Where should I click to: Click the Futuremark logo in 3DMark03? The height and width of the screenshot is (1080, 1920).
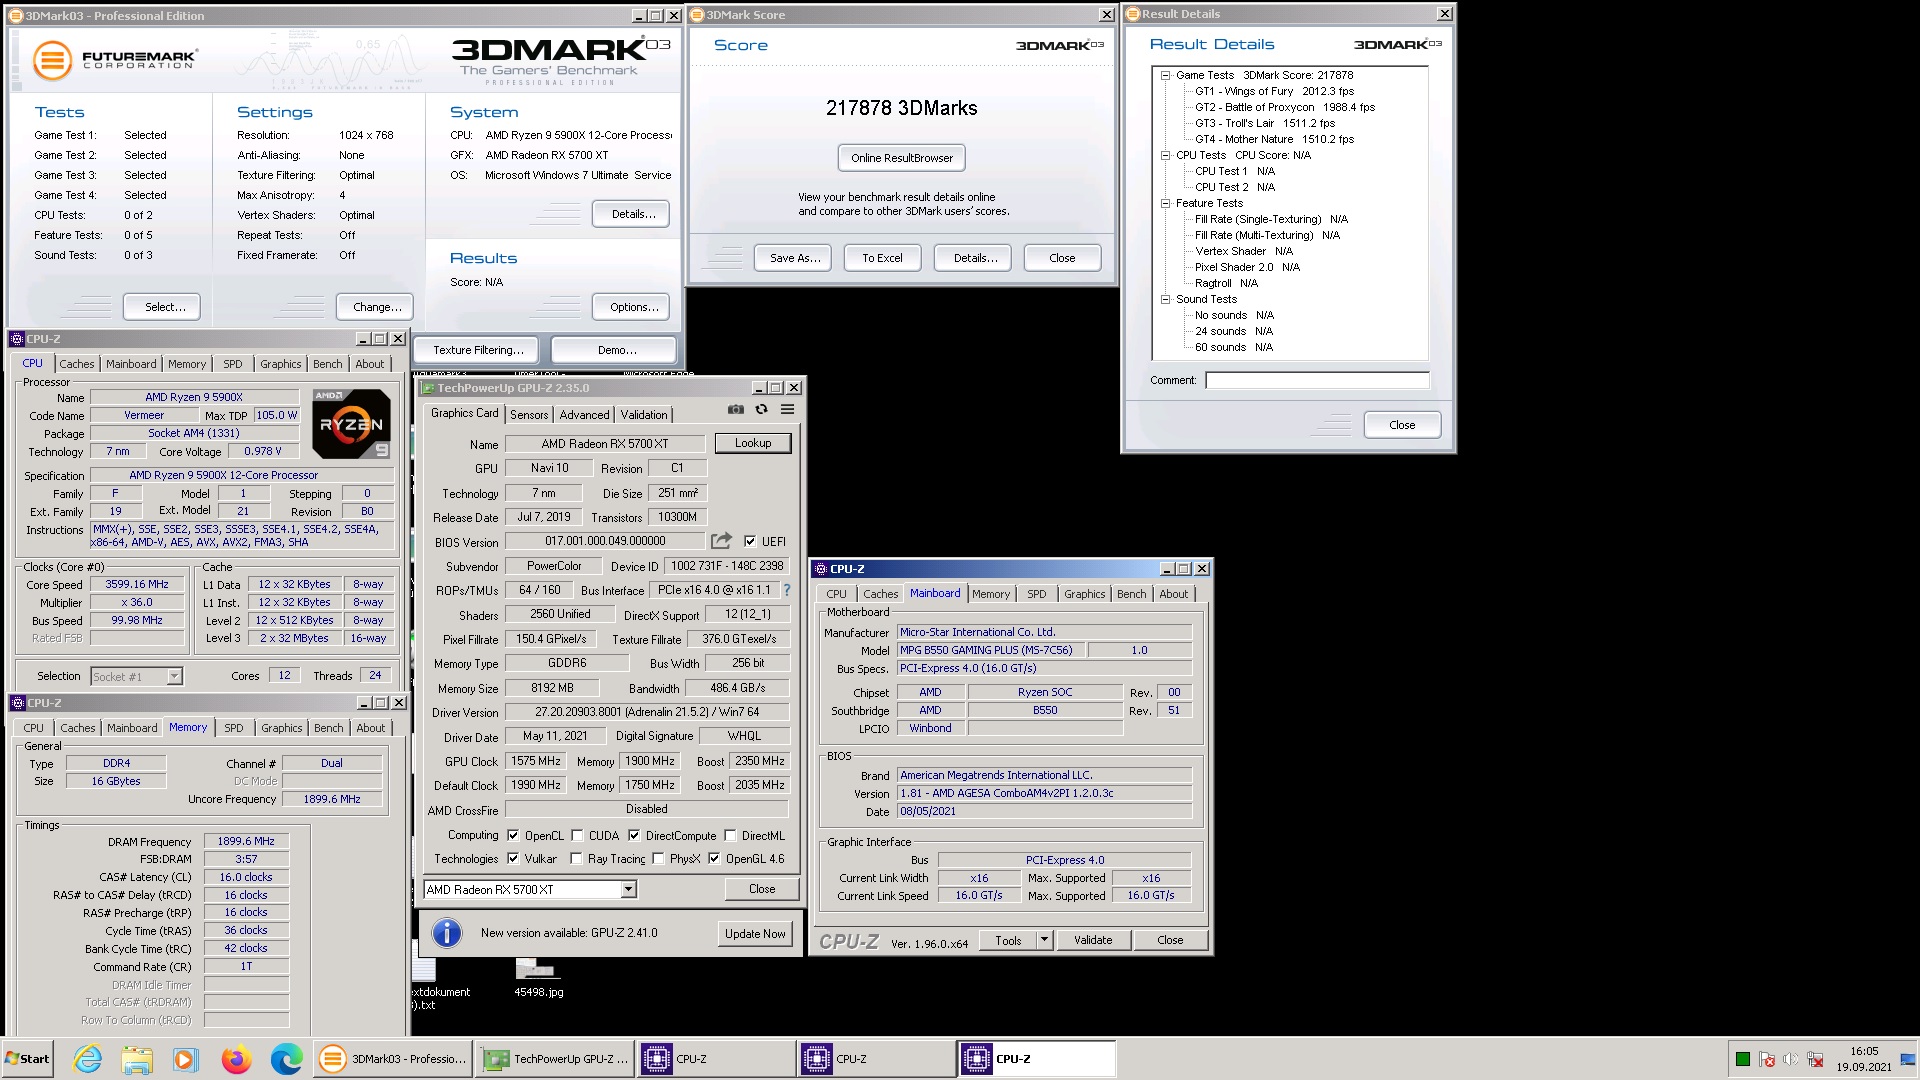click(114, 60)
